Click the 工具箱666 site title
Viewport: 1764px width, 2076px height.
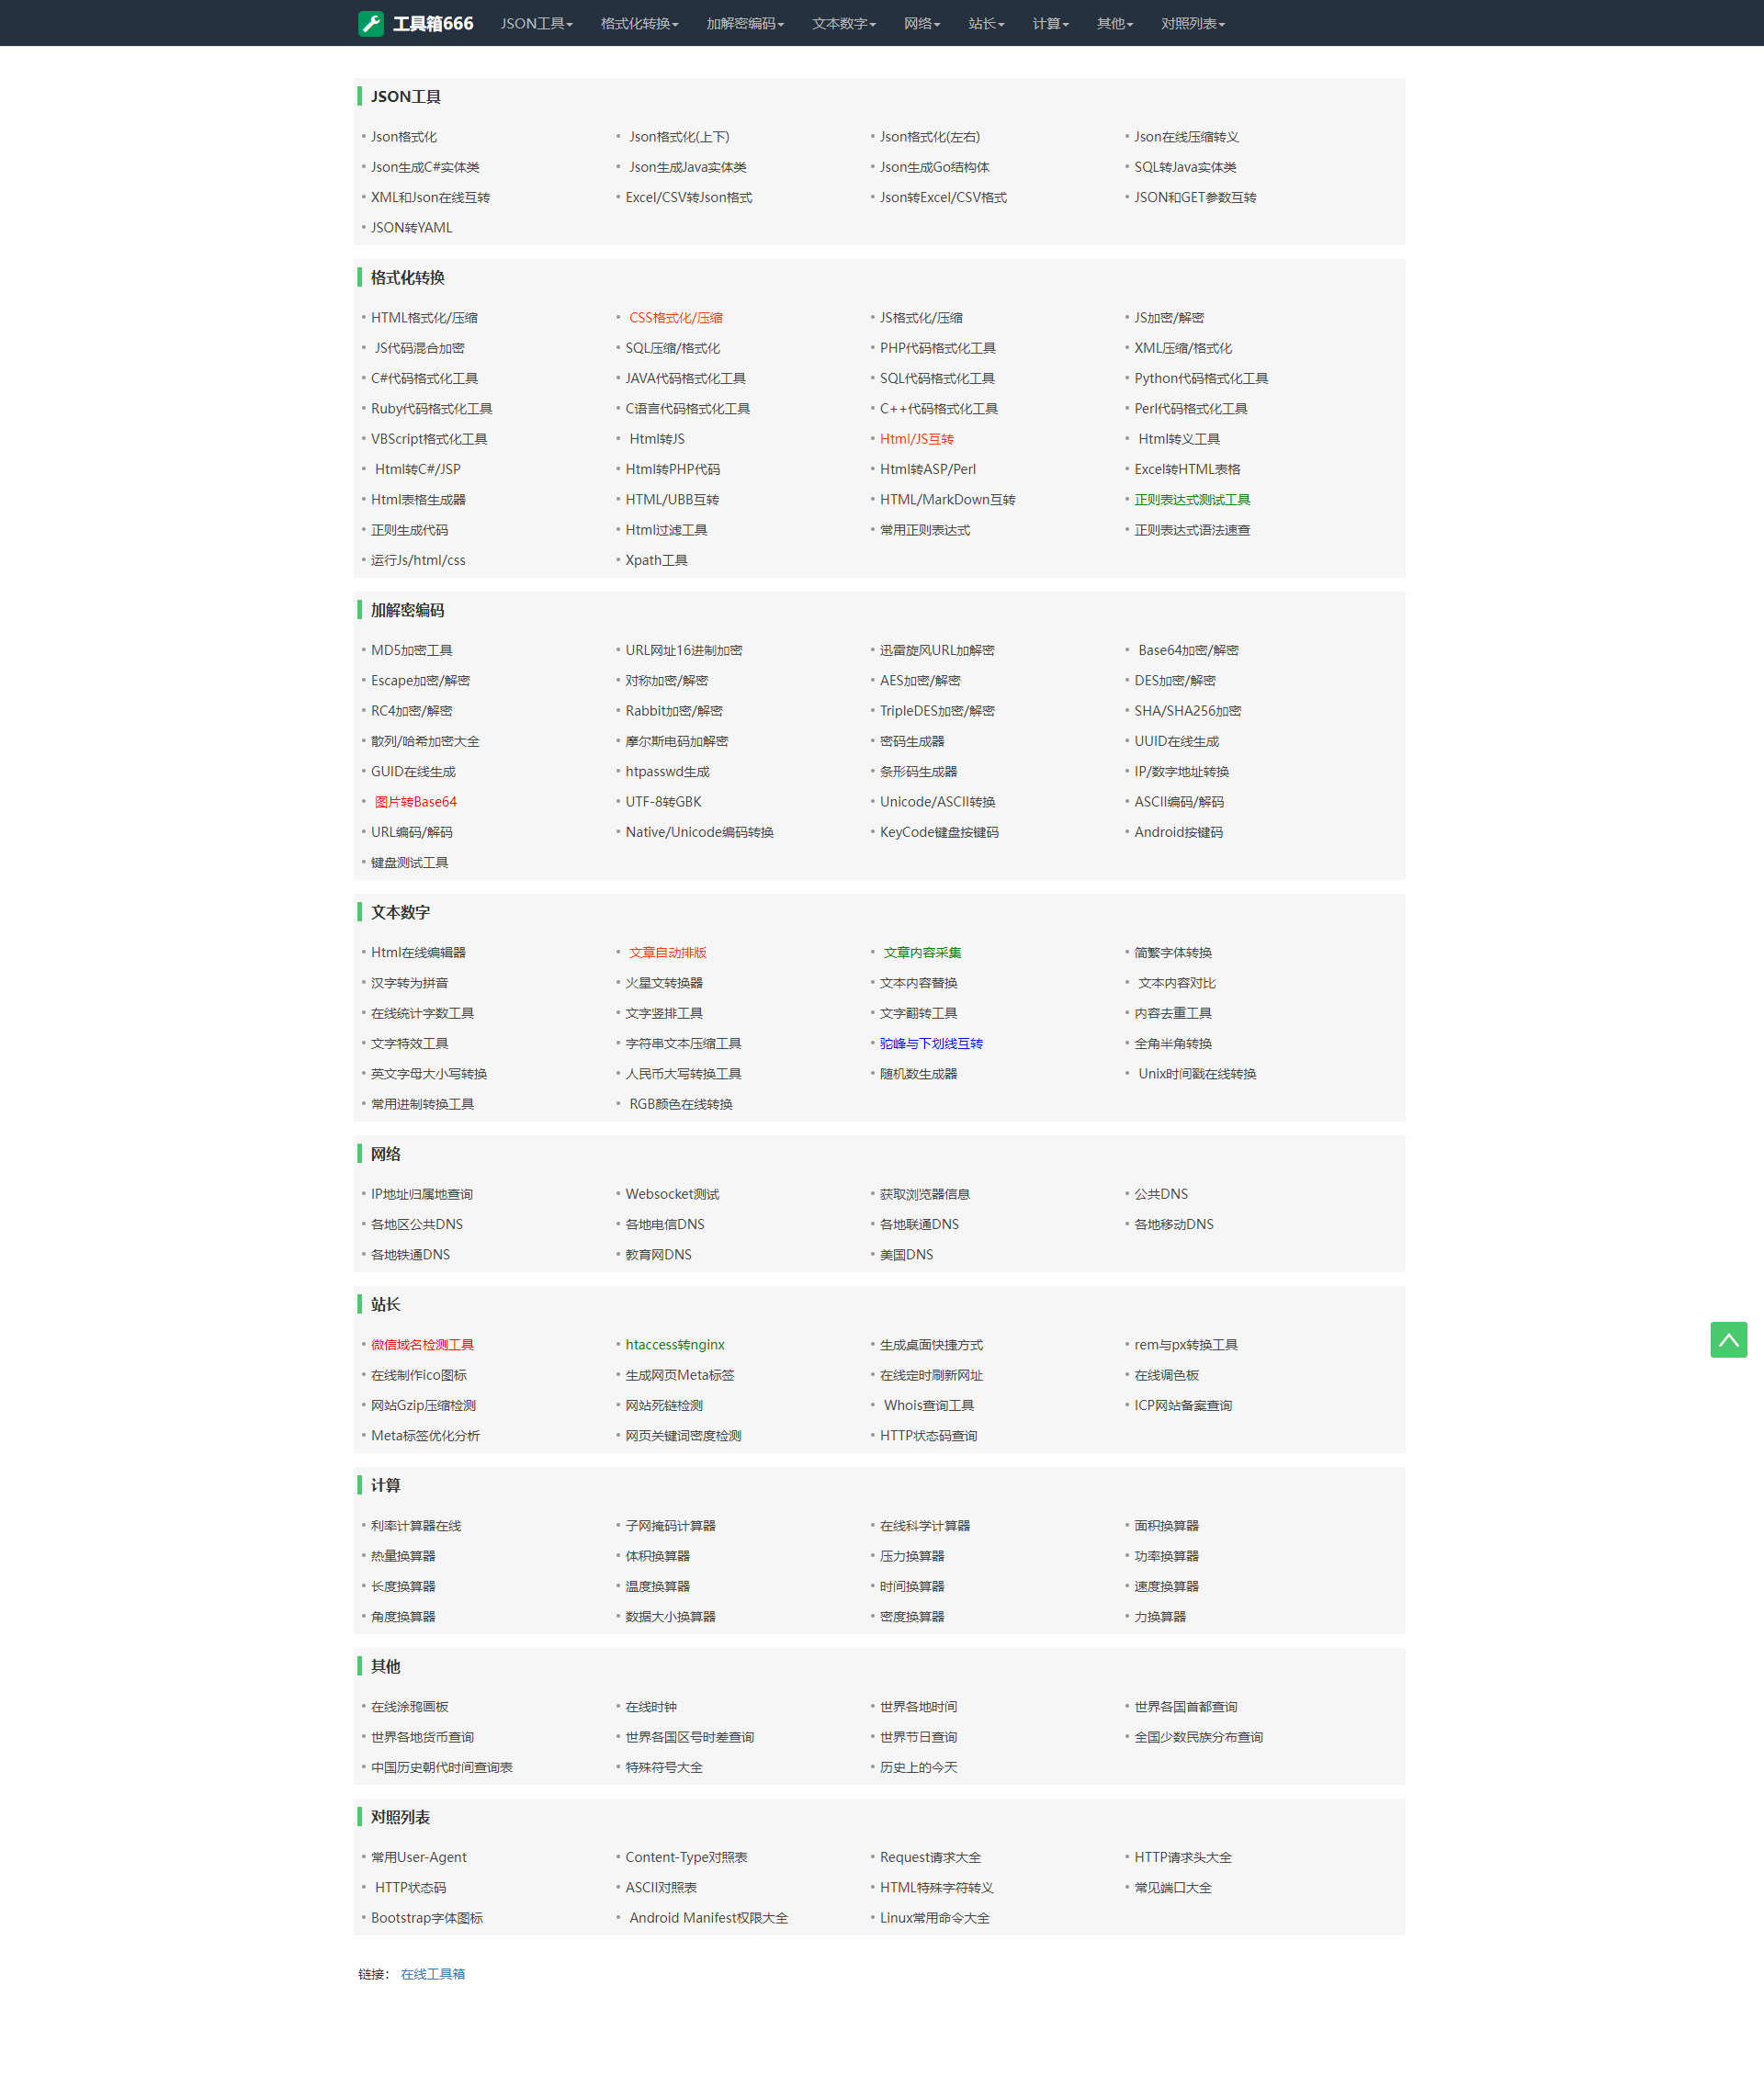coord(432,23)
